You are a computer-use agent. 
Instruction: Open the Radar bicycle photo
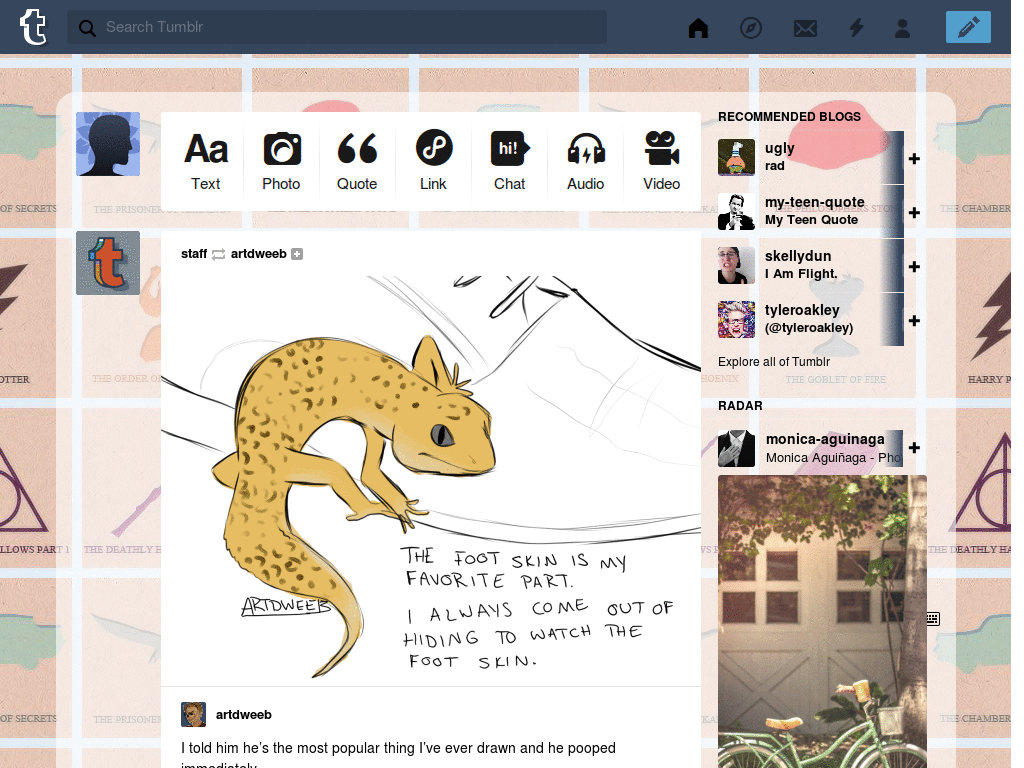pyautogui.click(x=822, y=622)
